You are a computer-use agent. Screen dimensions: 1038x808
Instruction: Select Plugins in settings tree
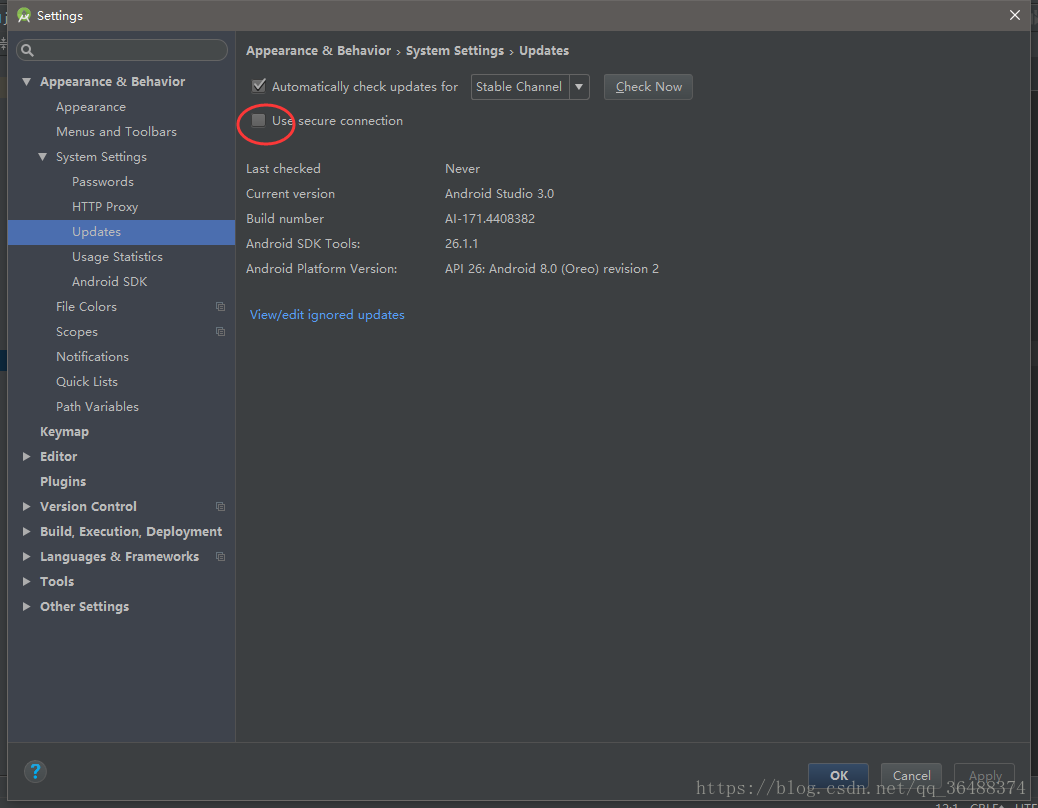[x=63, y=482]
